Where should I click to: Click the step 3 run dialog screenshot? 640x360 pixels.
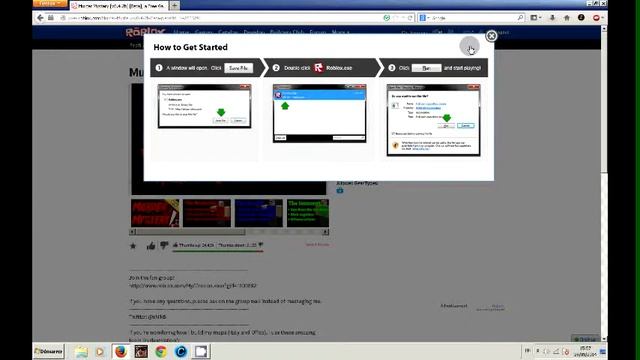click(x=433, y=120)
